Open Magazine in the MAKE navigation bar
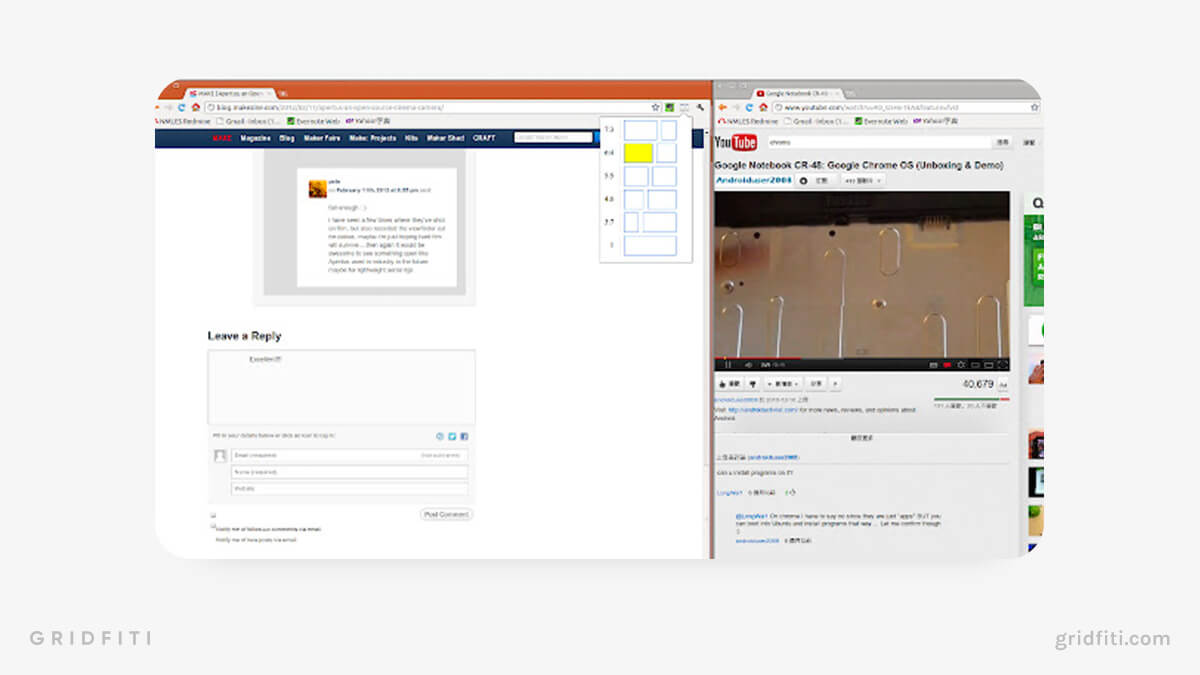Screen dimensions: 1200x675 click(255, 138)
